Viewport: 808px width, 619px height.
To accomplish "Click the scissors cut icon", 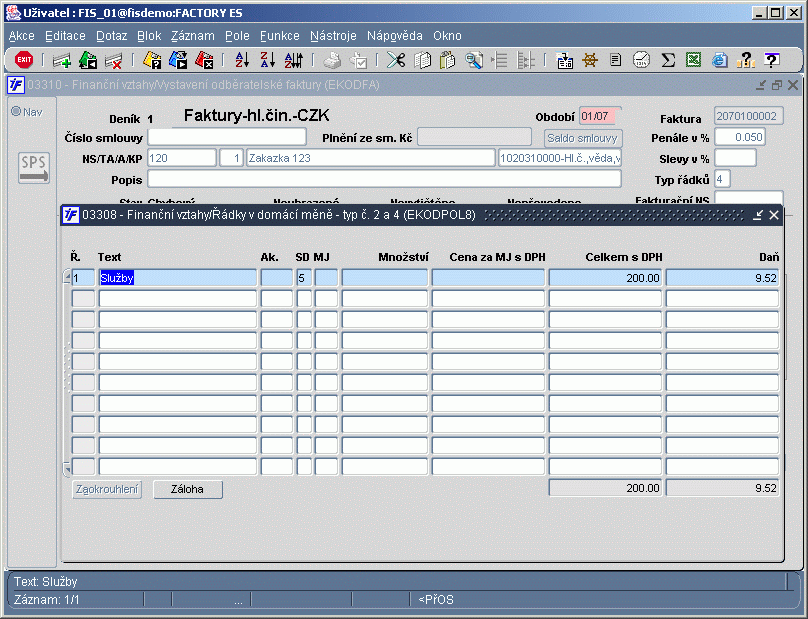I will 396,60.
